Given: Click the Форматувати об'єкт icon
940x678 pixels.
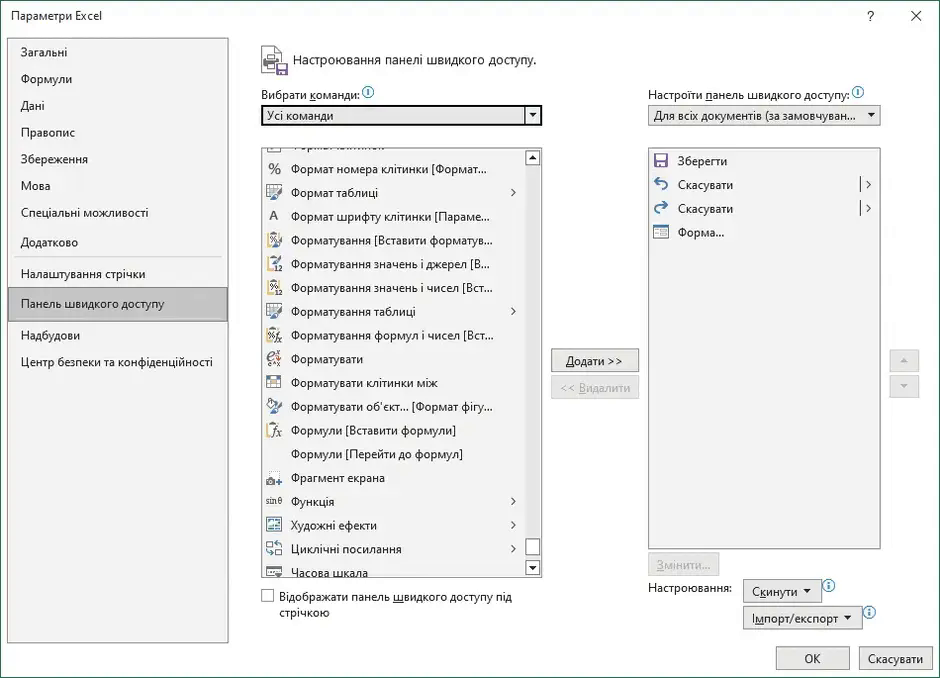Looking at the screenshot, I should 274,406.
